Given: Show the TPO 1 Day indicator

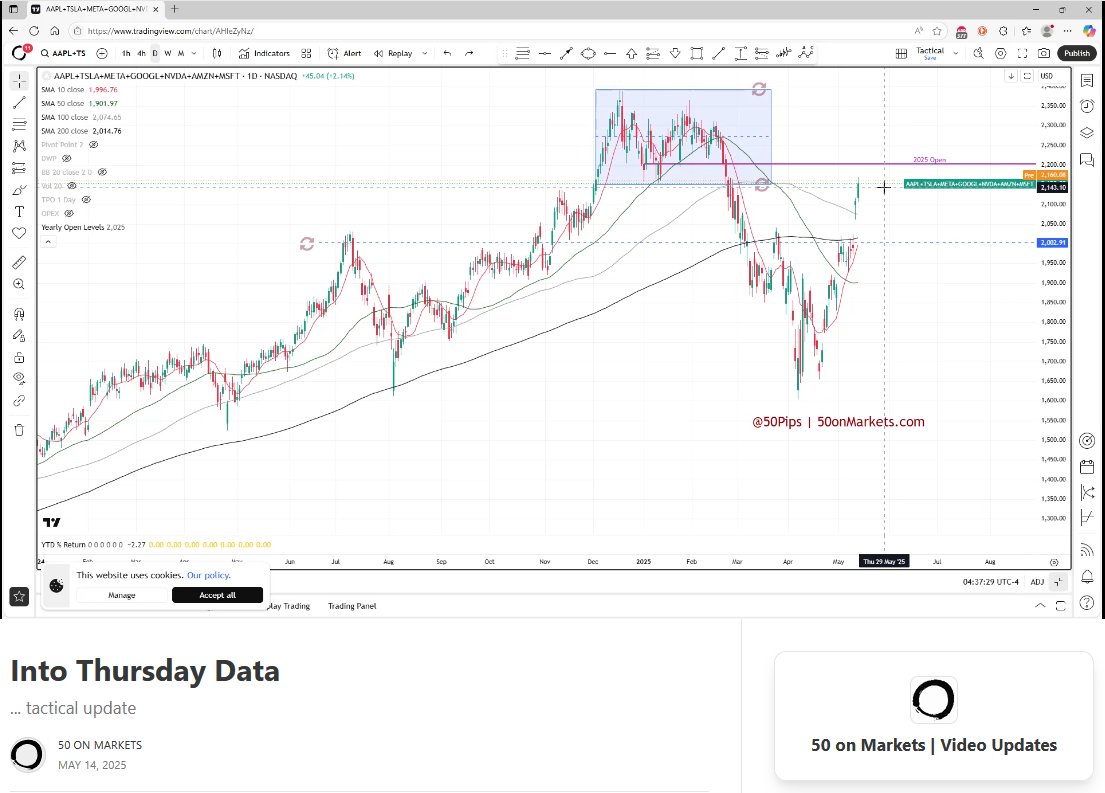Looking at the screenshot, I should (86, 199).
